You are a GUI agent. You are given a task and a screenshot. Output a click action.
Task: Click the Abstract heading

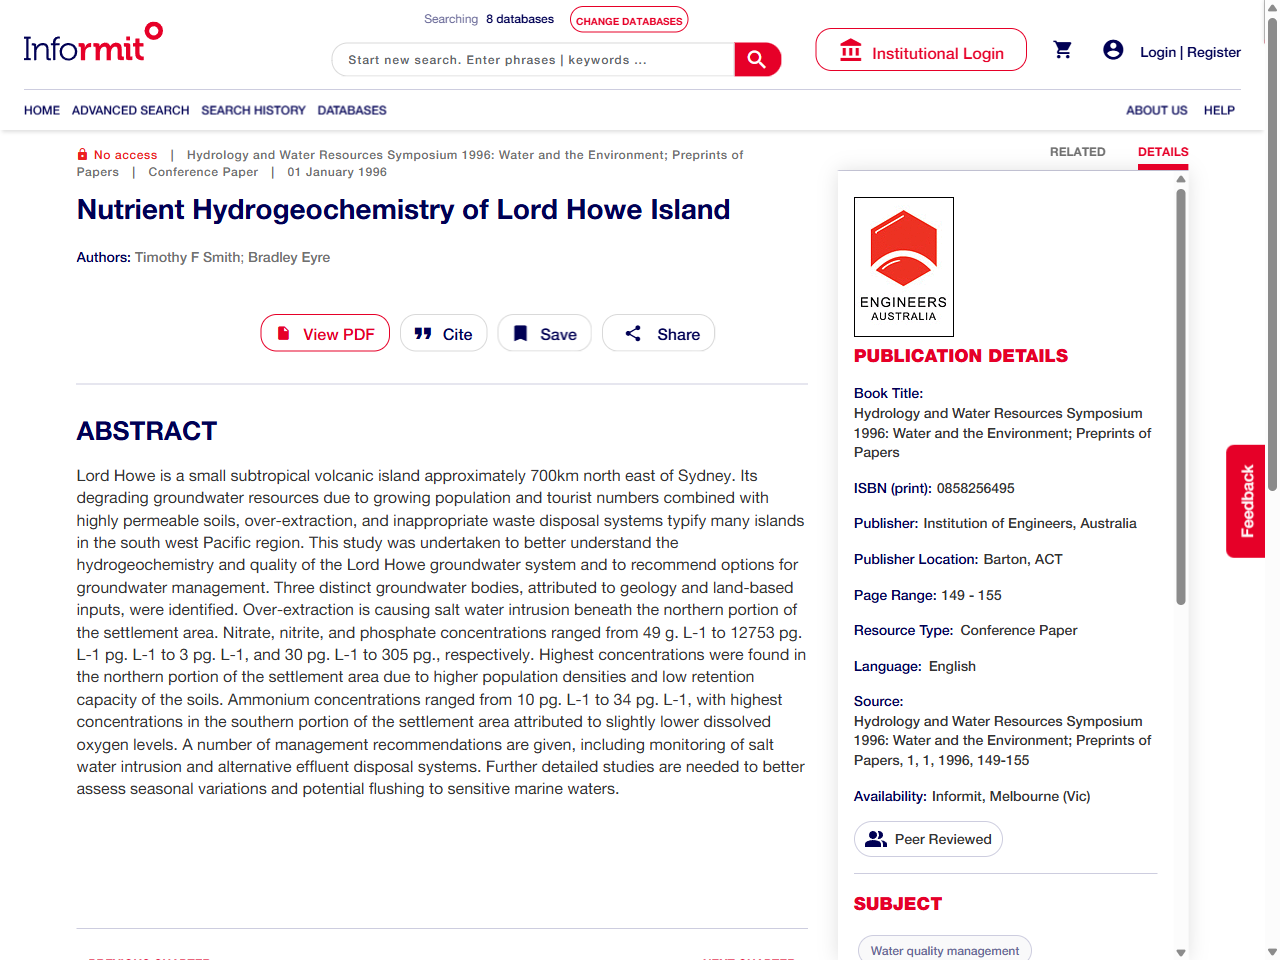[x=147, y=431]
